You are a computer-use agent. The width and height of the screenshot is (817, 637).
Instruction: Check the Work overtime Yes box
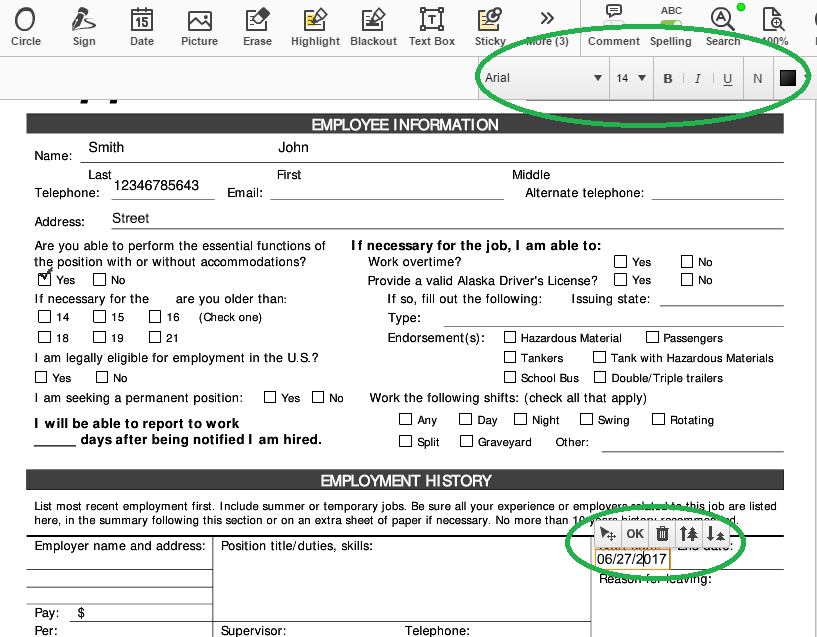[x=622, y=262]
